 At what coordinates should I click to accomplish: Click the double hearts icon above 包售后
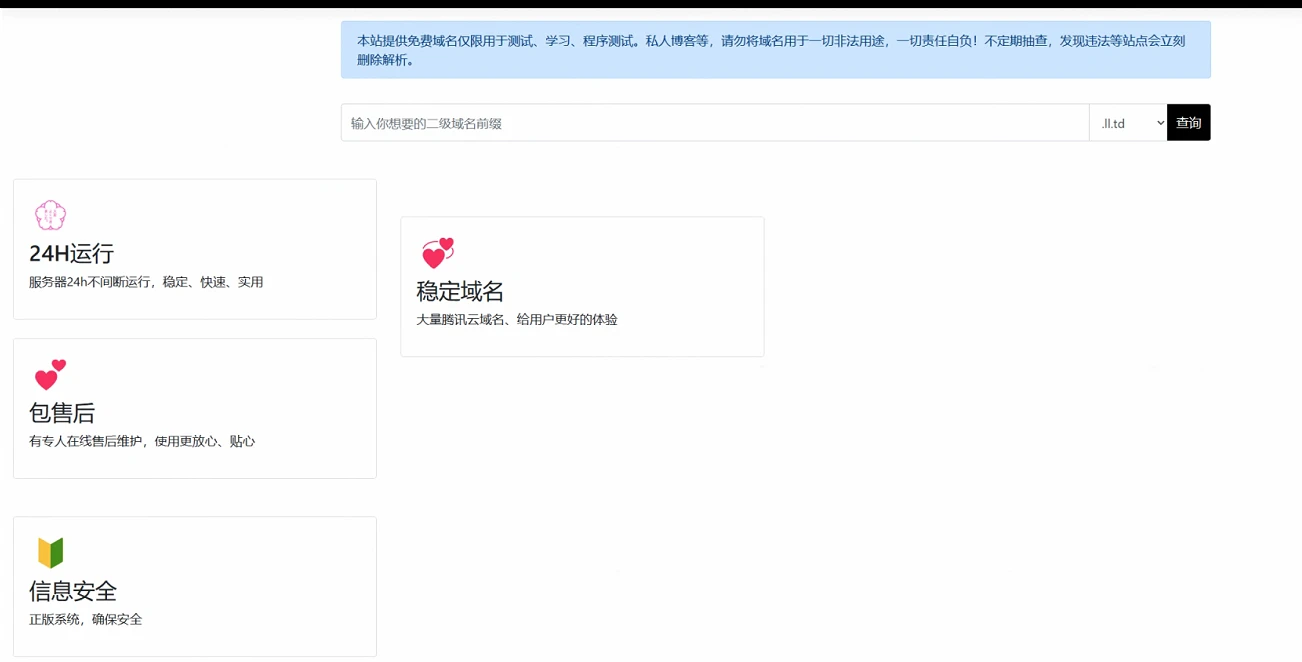coord(50,375)
